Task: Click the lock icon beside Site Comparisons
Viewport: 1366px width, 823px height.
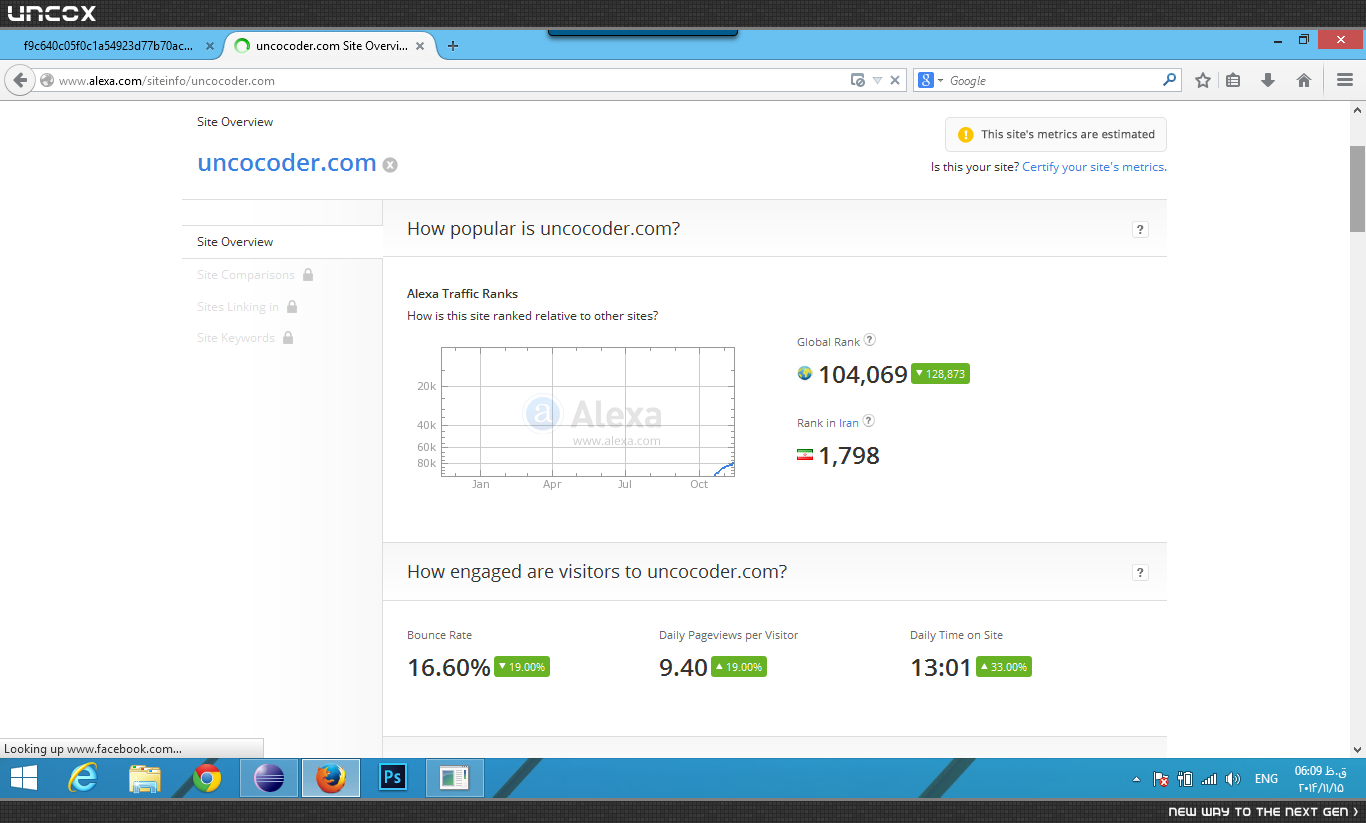Action: coord(308,274)
